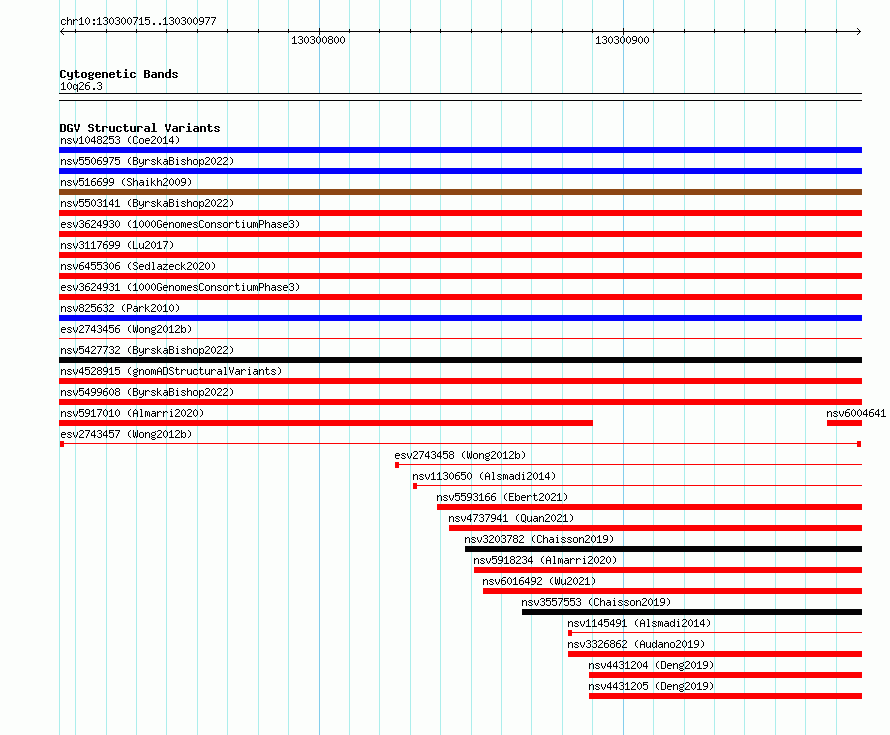Image resolution: width=890 pixels, height=735 pixels.
Task: Select the blue bar under nsv825632
Action: 460,318
